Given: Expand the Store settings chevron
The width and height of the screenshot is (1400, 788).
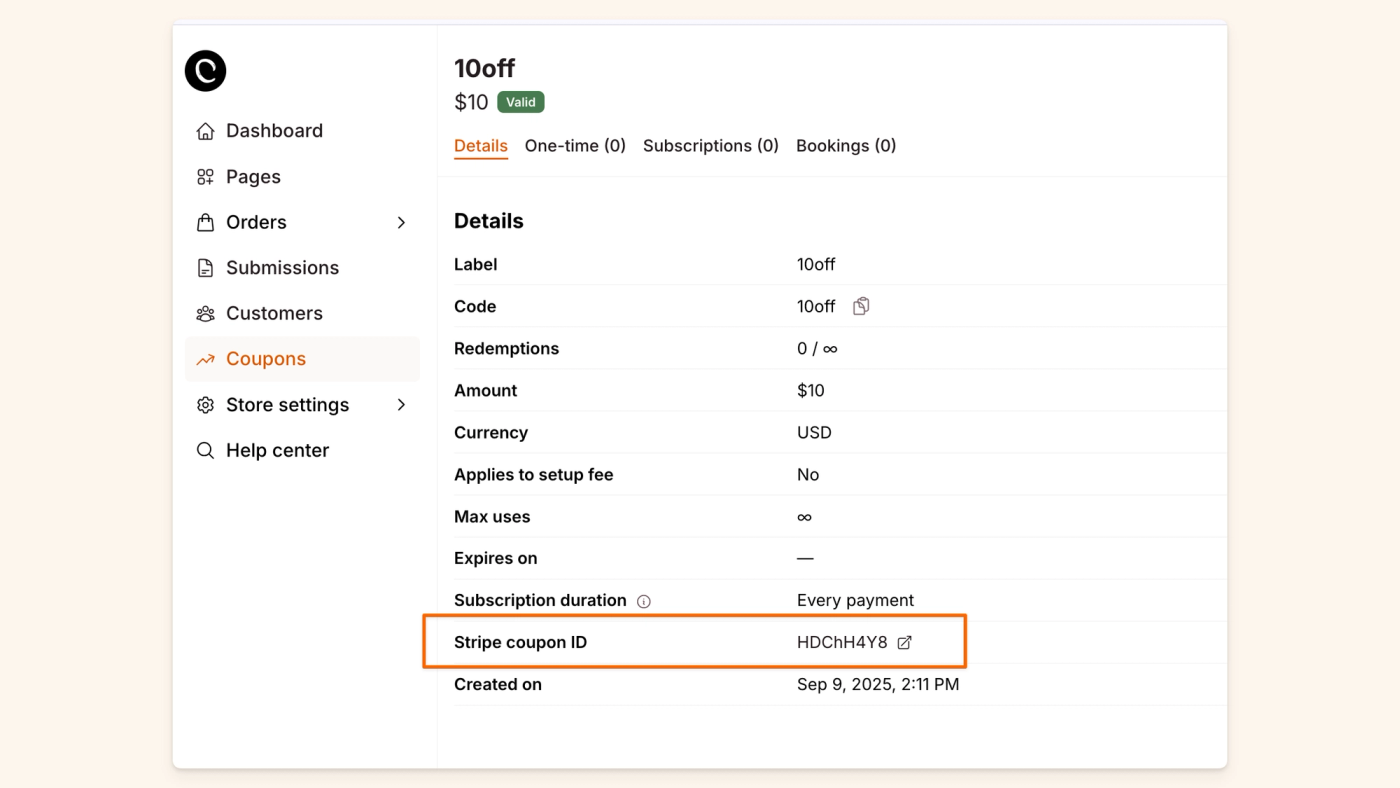Looking at the screenshot, I should (x=401, y=404).
